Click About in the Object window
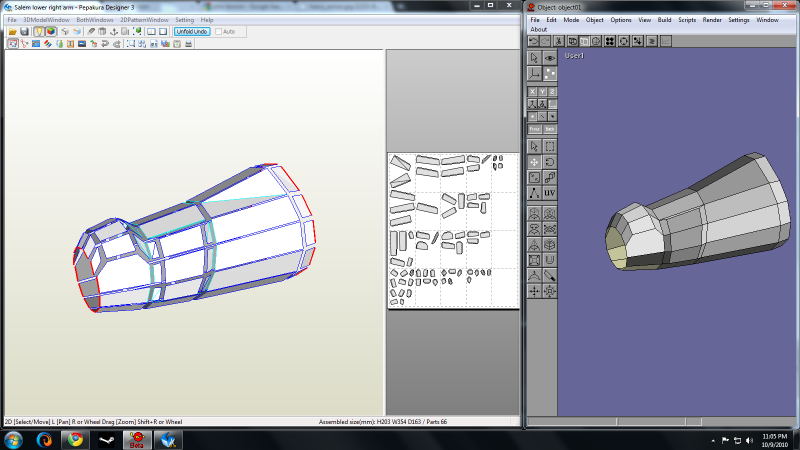 539,30
